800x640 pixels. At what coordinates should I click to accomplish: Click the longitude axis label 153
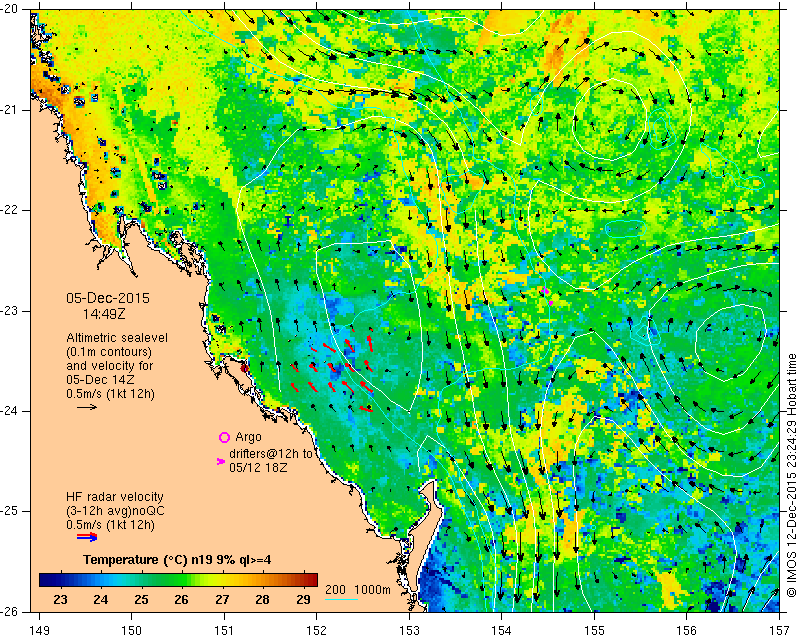[409, 631]
